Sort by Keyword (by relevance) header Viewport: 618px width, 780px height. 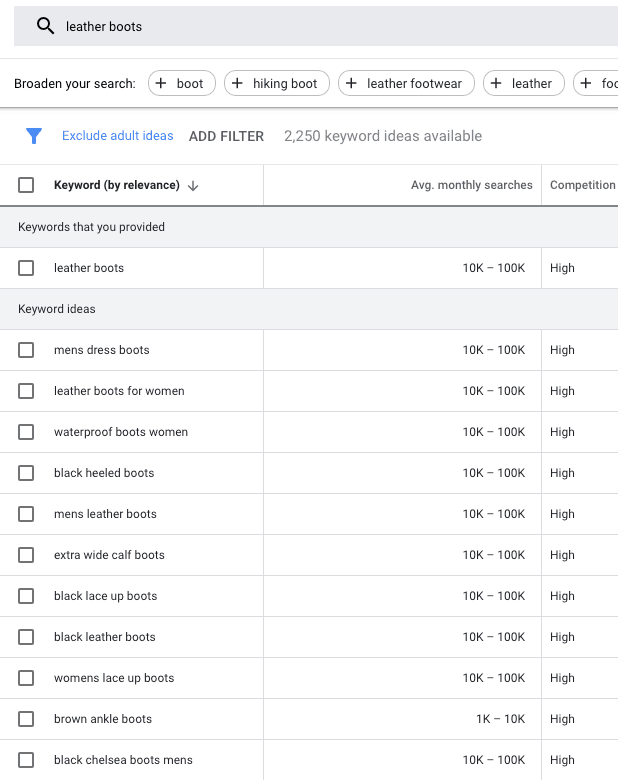coord(116,185)
